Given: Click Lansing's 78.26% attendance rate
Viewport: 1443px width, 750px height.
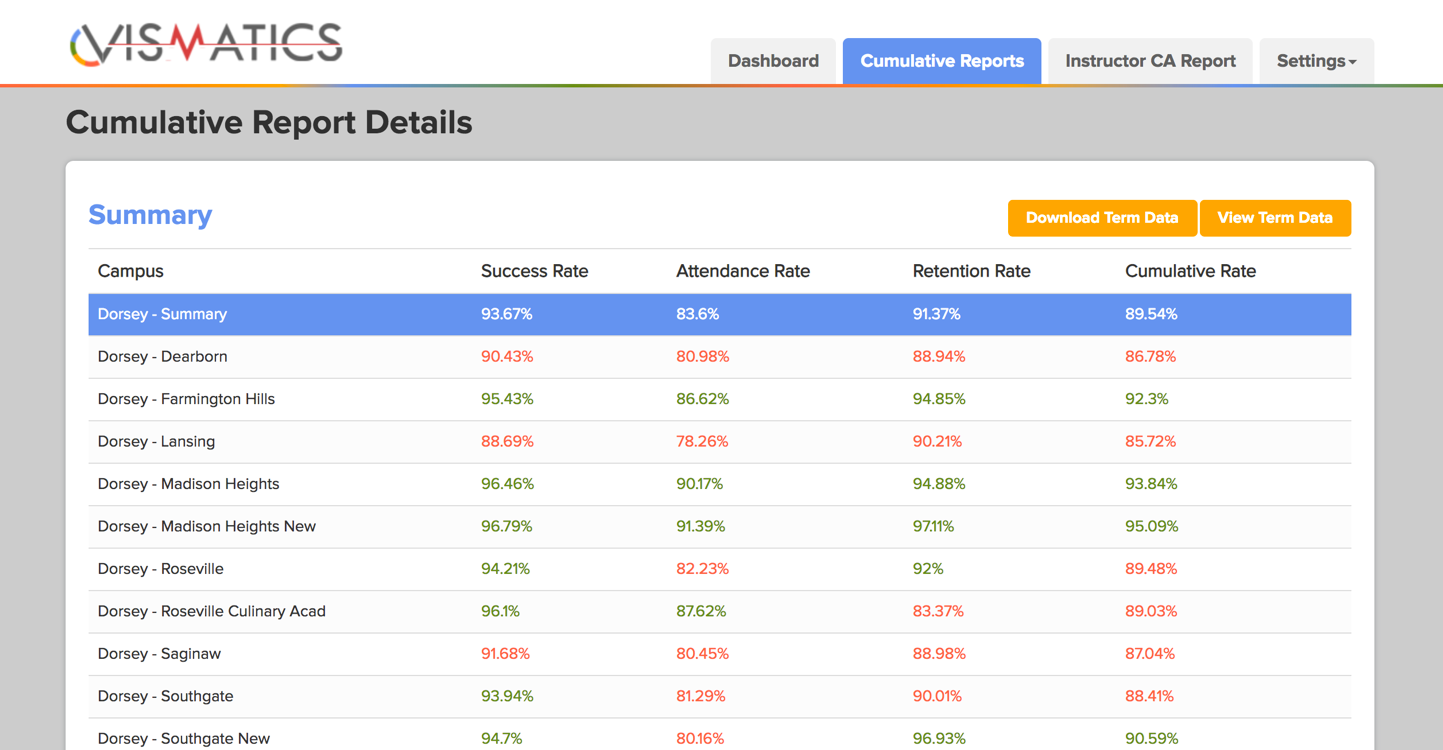Looking at the screenshot, I should click(702, 442).
